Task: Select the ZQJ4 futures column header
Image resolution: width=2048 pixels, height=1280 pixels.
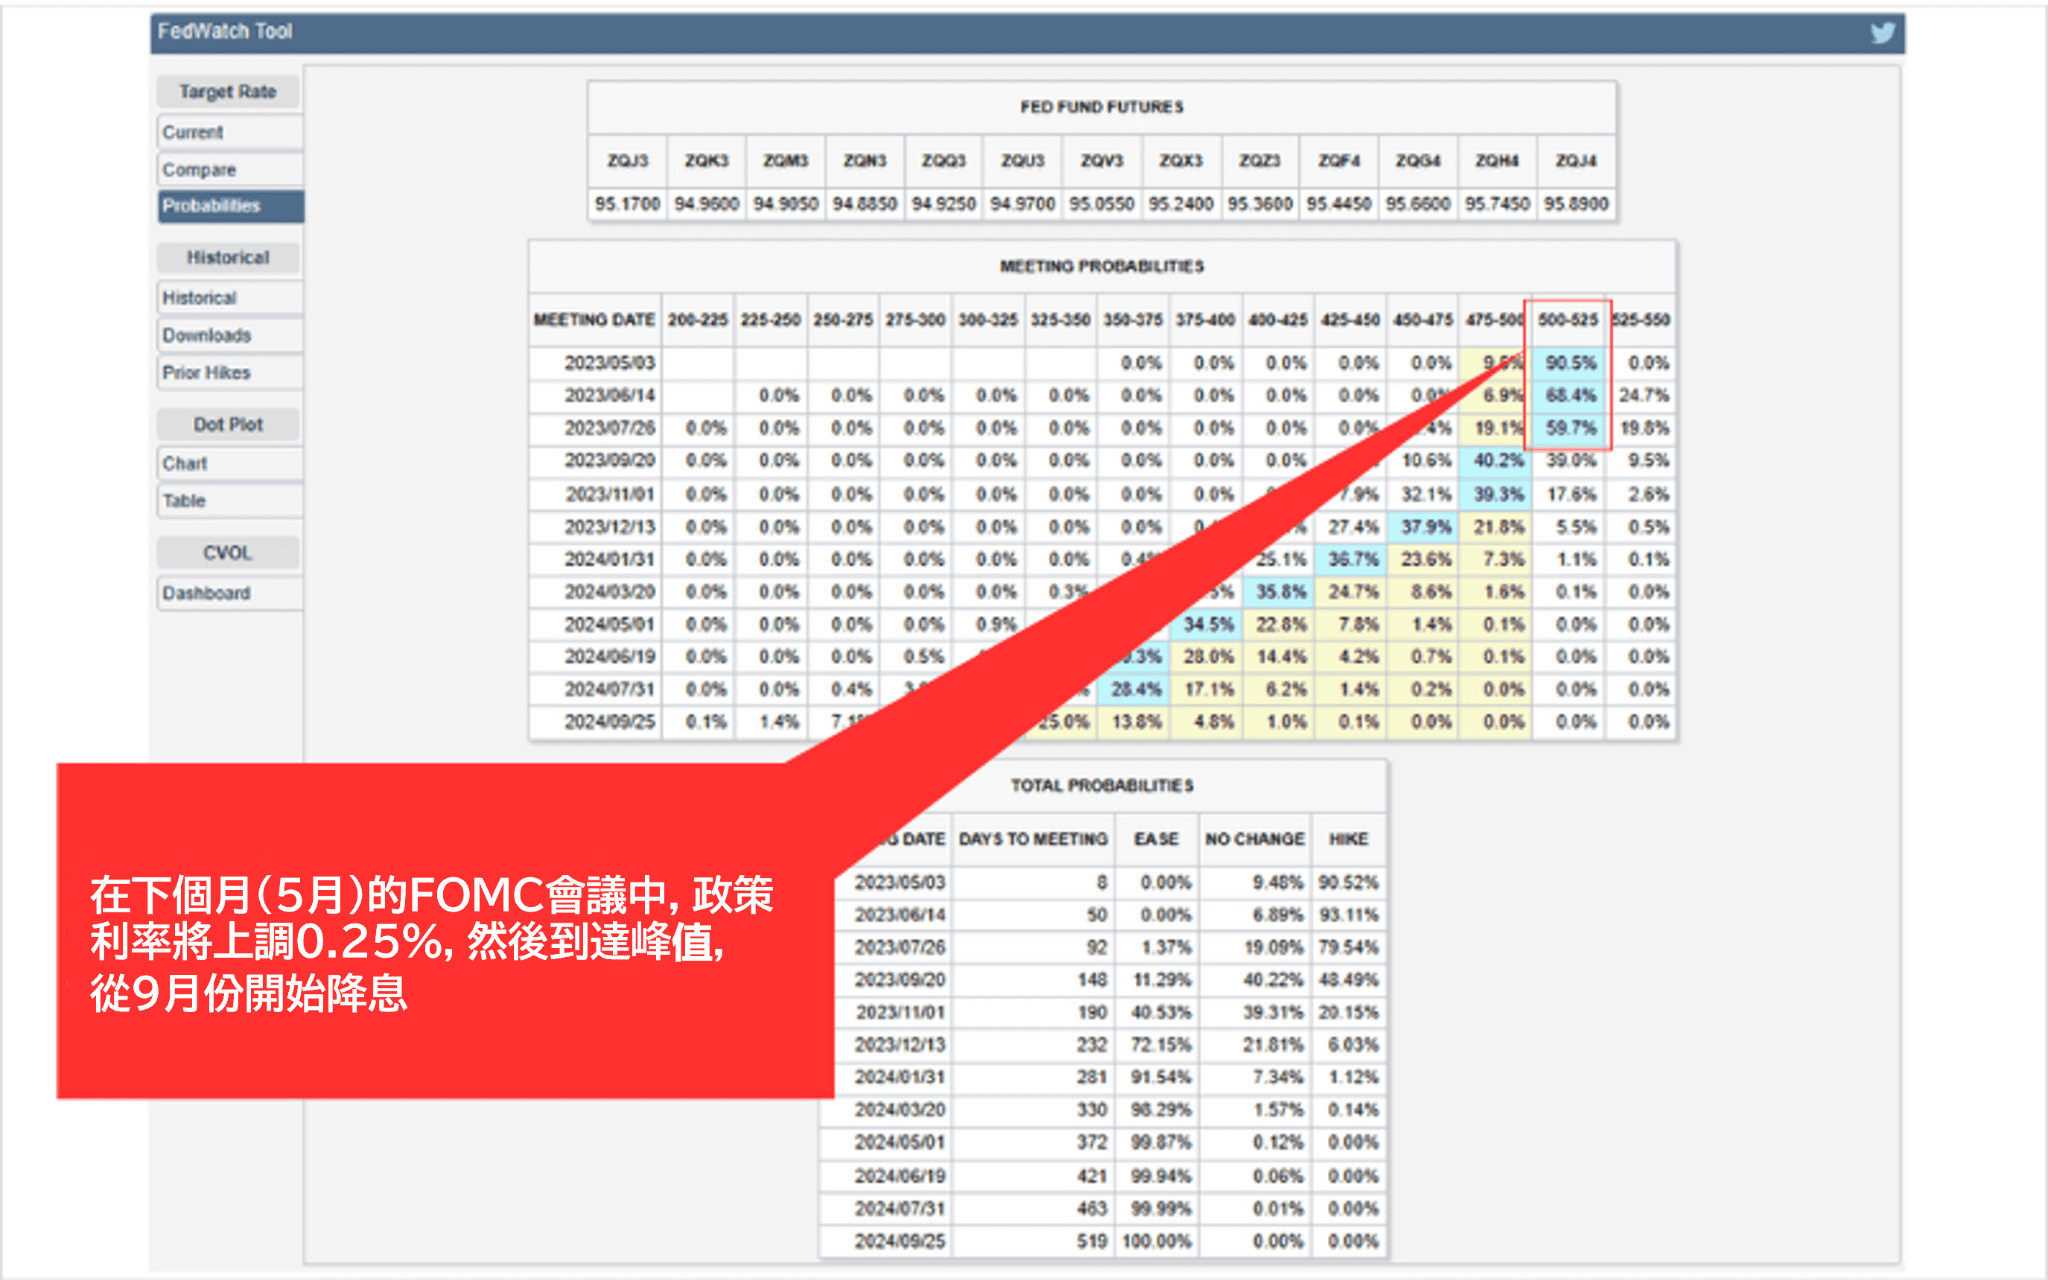Action: pyautogui.click(x=1576, y=160)
